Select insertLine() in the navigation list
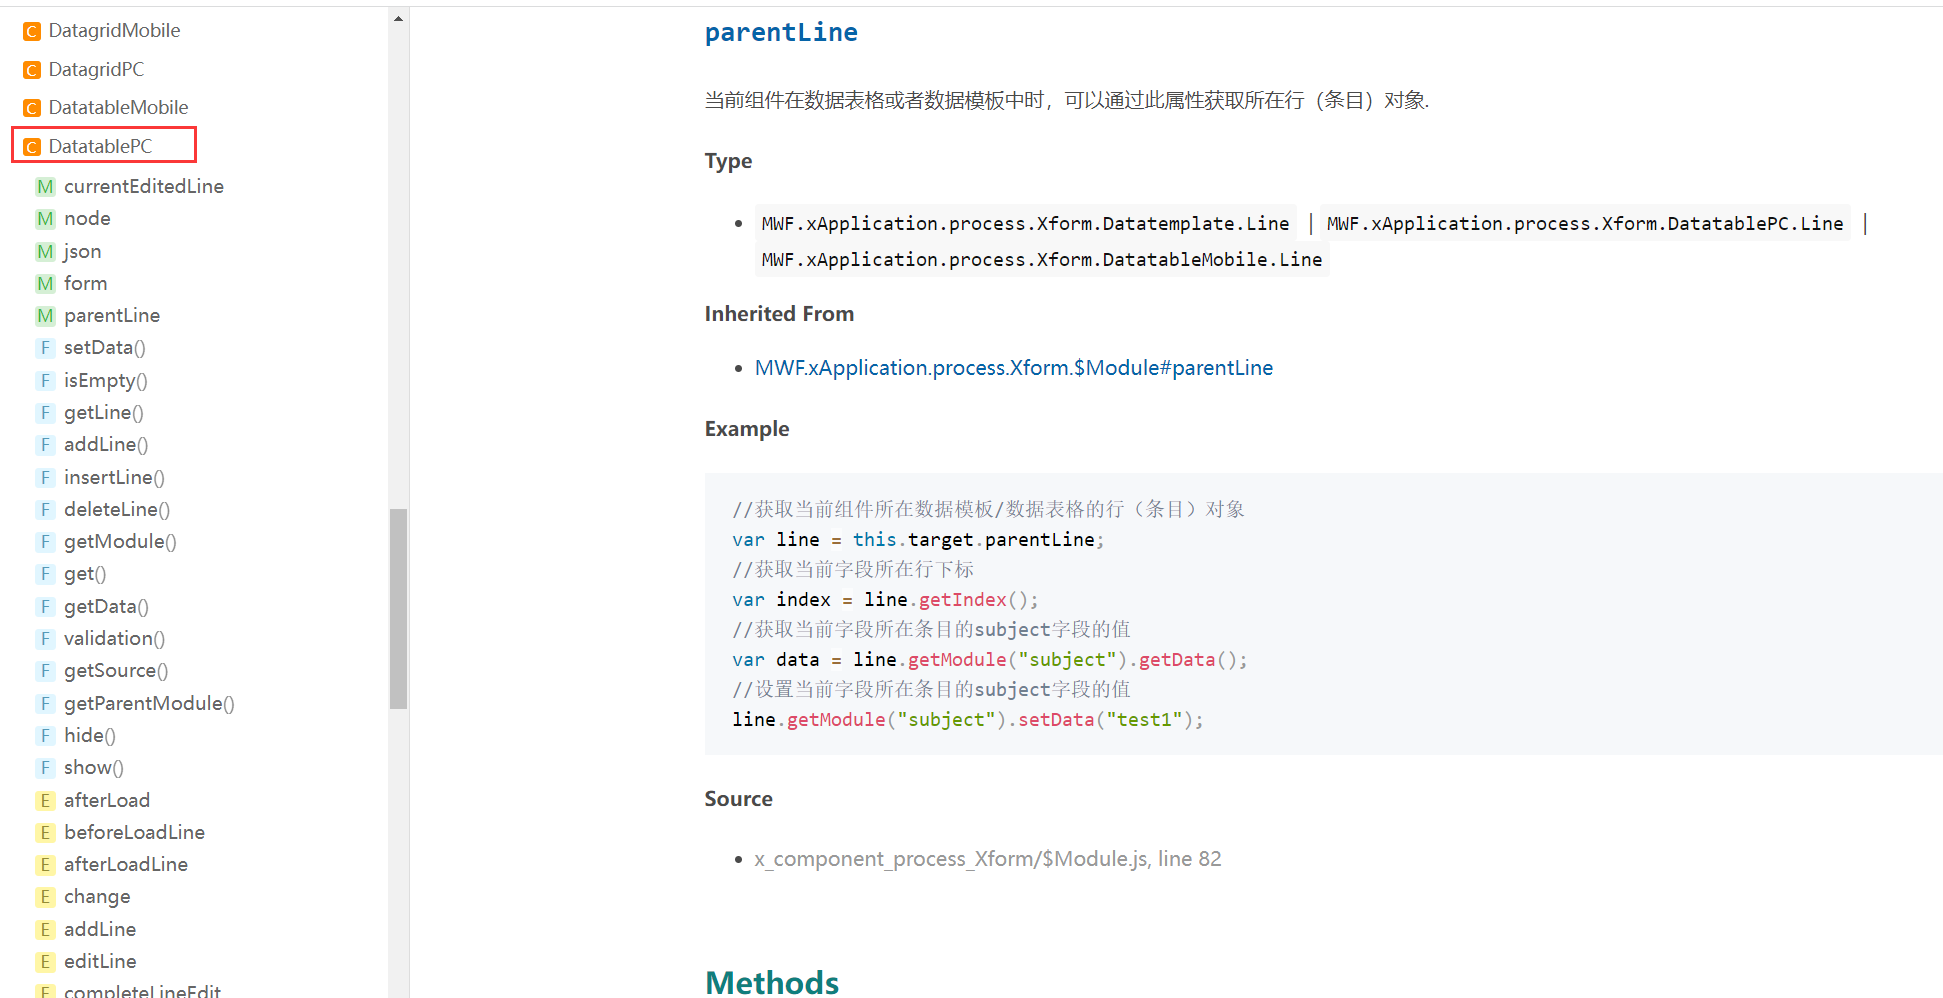 click(114, 478)
